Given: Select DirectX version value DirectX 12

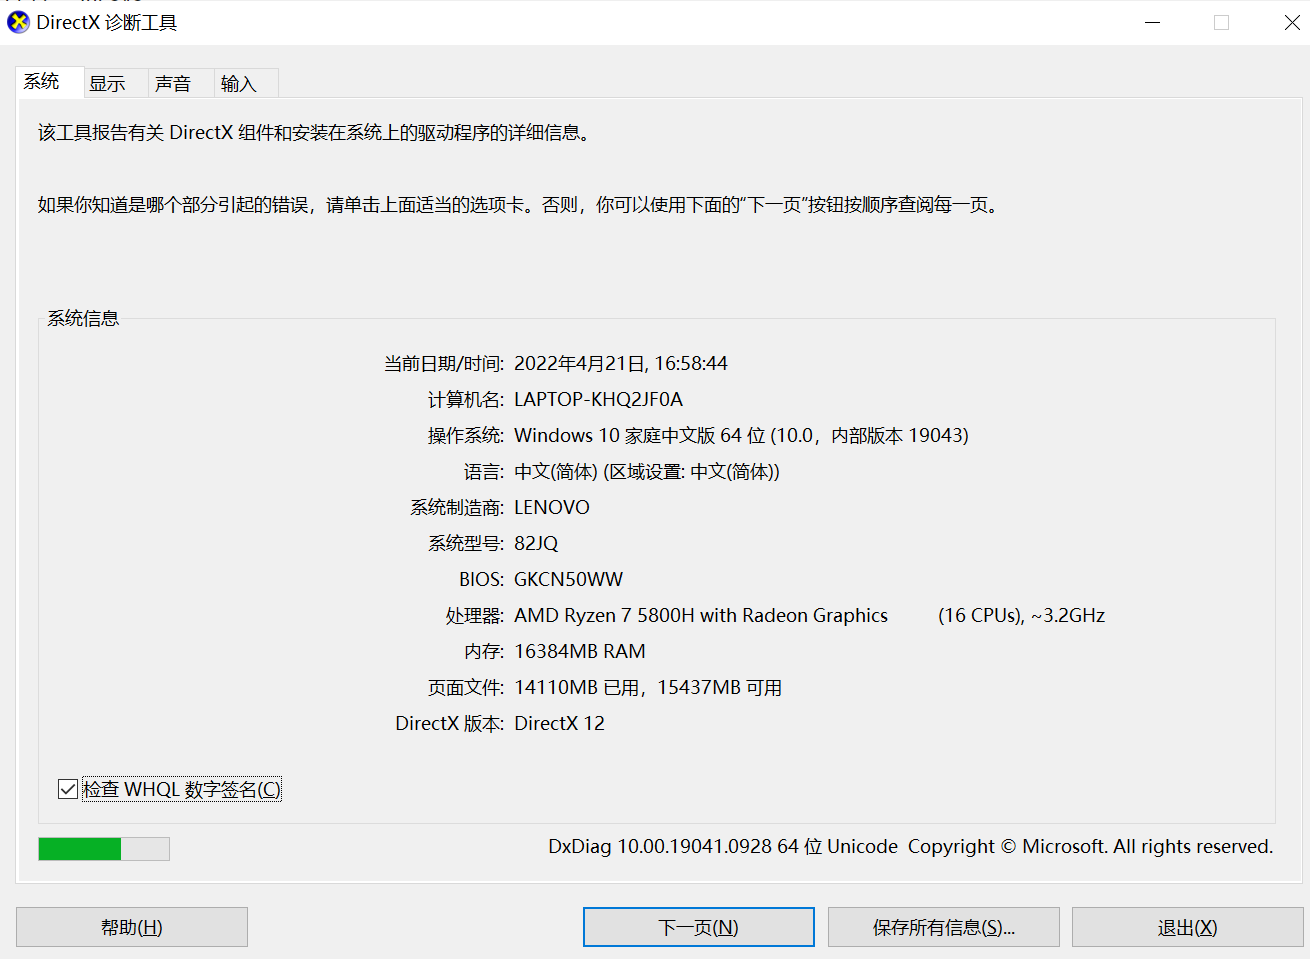Looking at the screenshot, I should 559,723.
